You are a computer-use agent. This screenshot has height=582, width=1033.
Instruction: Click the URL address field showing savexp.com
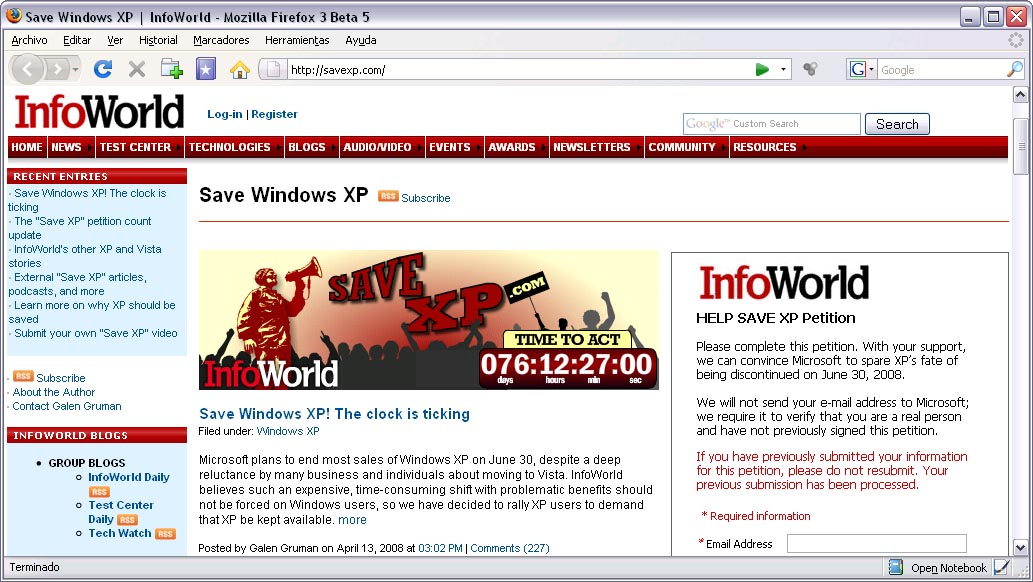[x=520, y=70]
